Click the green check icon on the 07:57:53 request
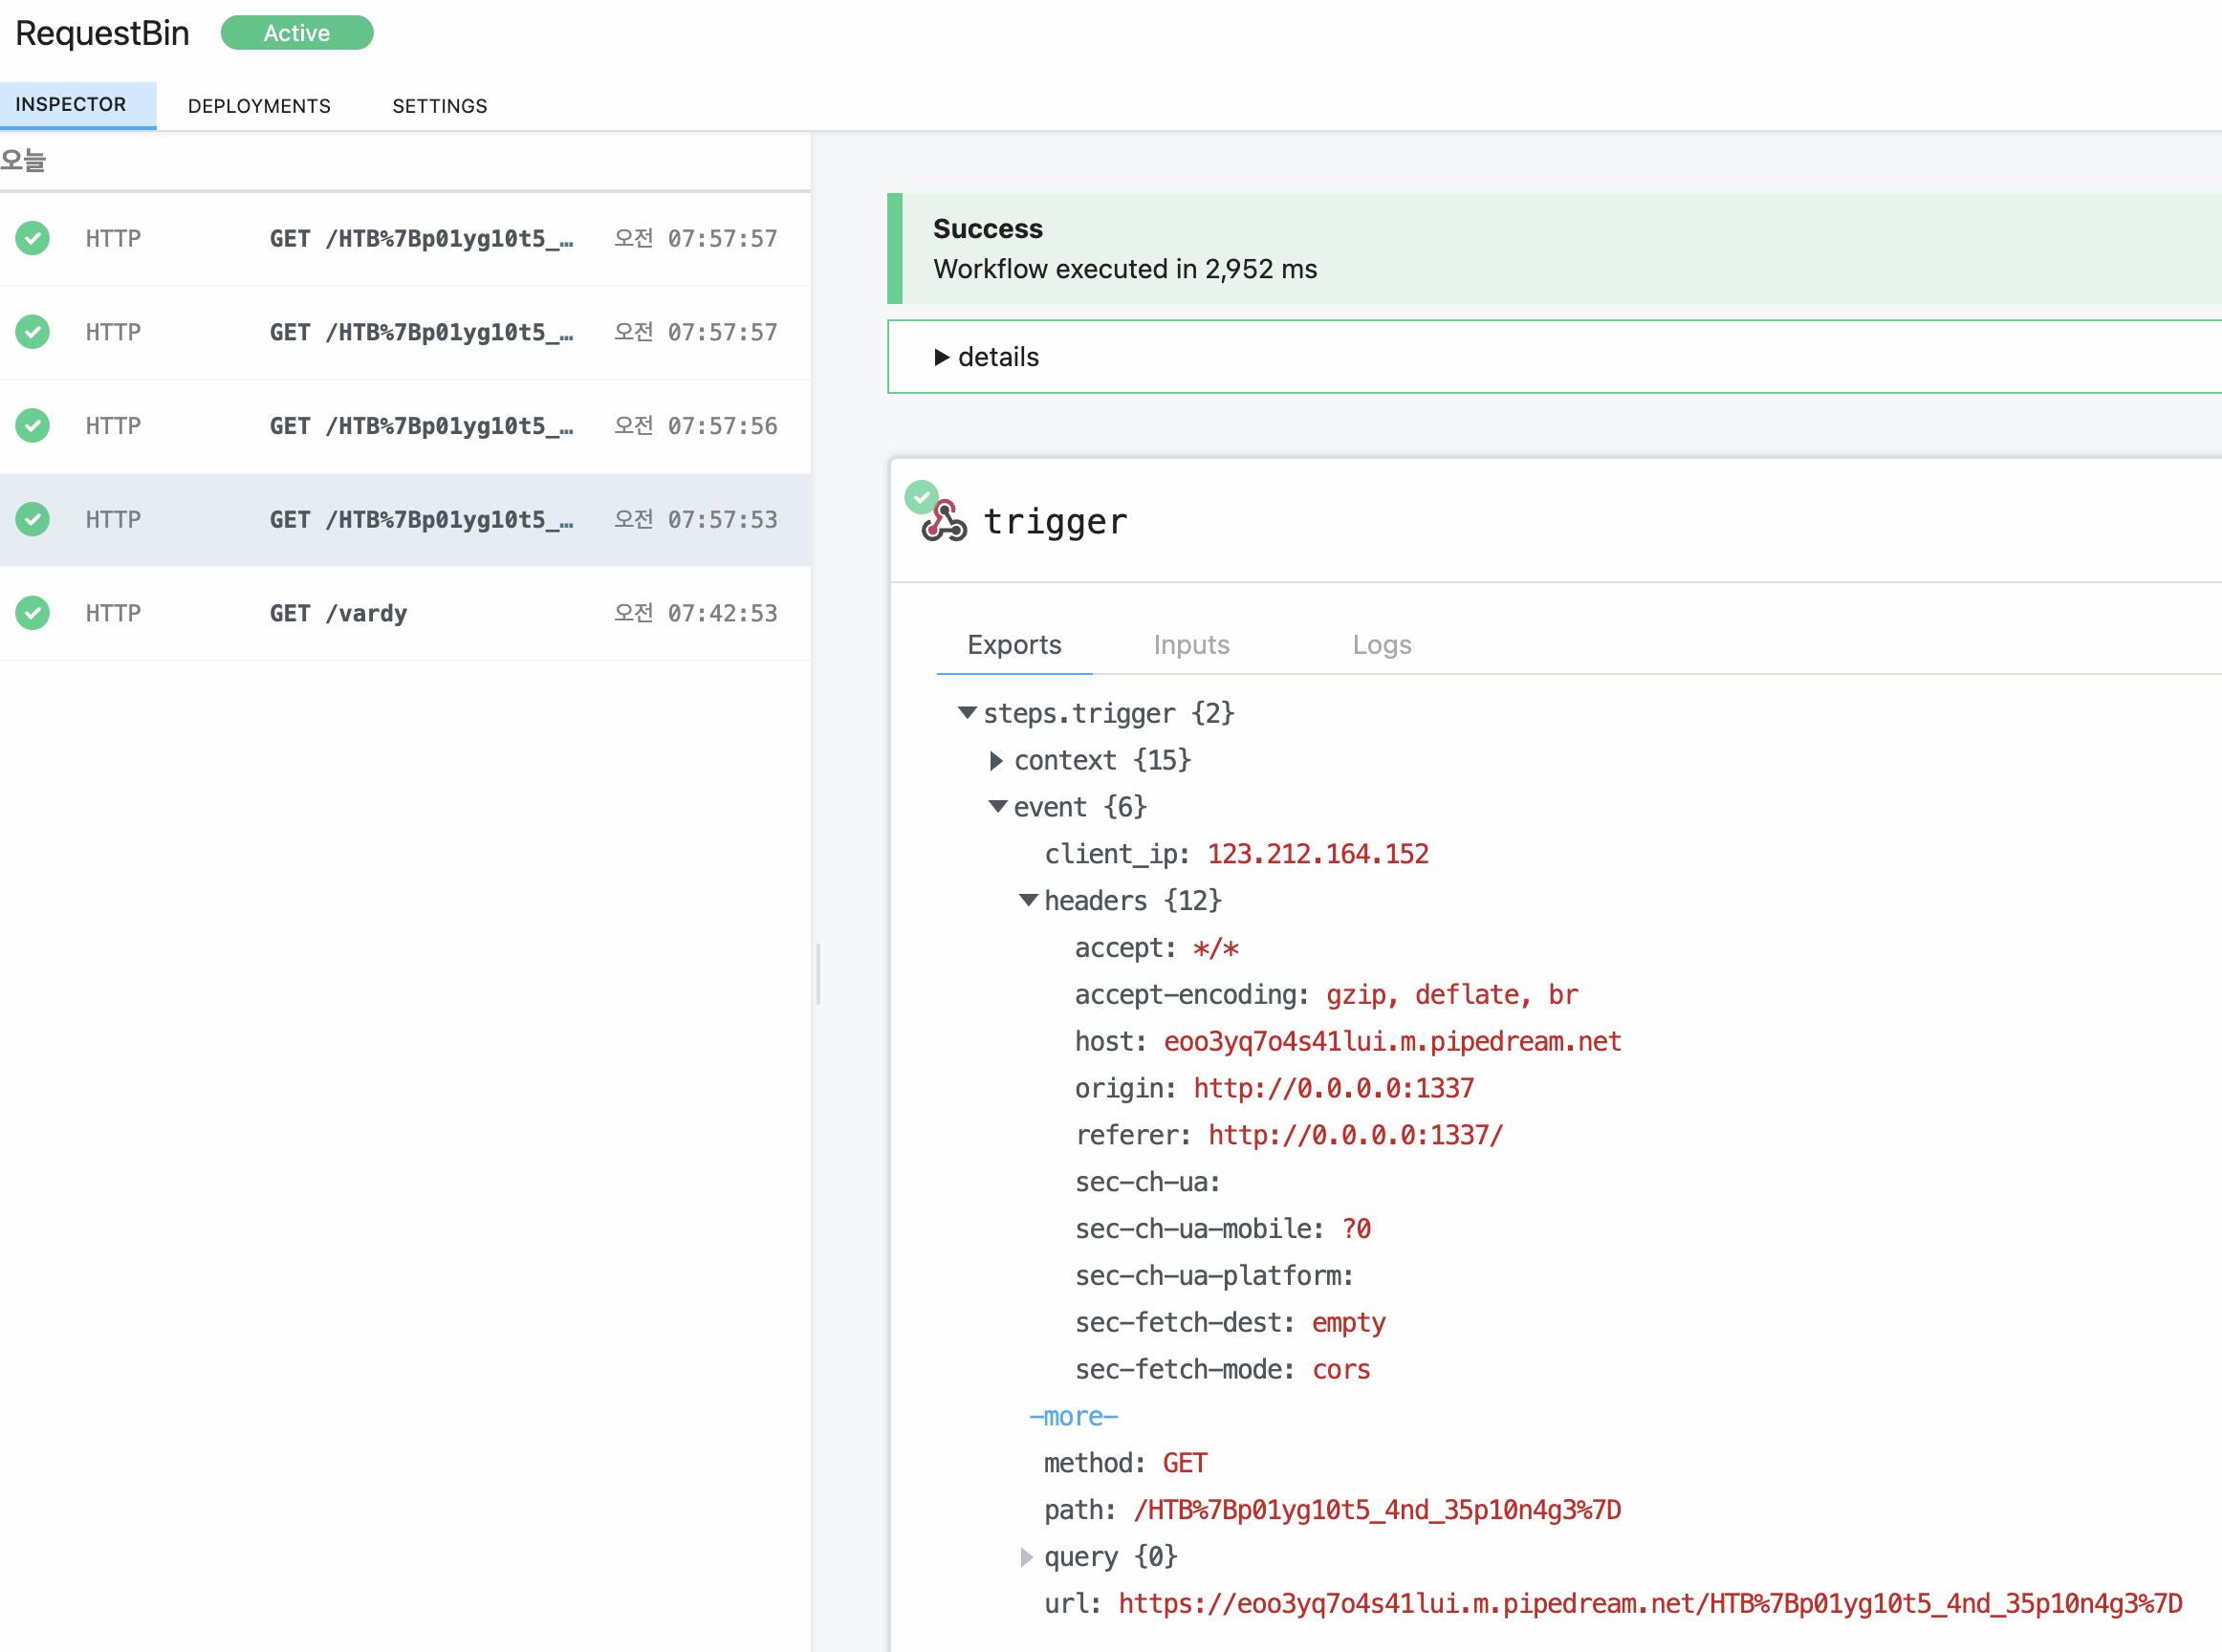This screenshot has height=1652, width=2222. coord(33,519)
